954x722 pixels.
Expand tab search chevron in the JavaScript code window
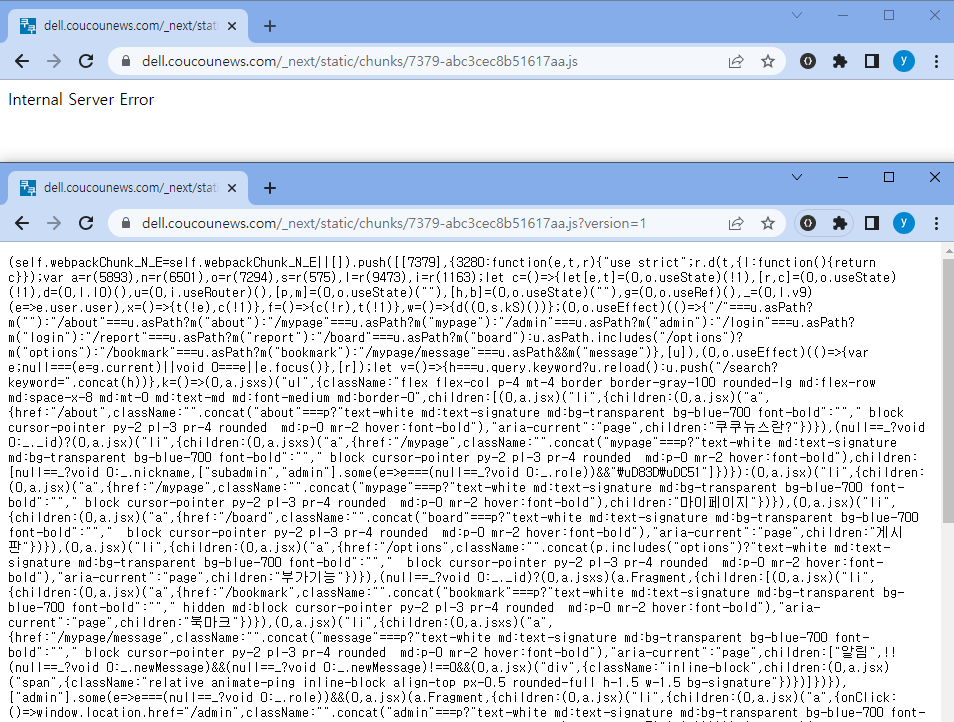(x=797, y=177)
